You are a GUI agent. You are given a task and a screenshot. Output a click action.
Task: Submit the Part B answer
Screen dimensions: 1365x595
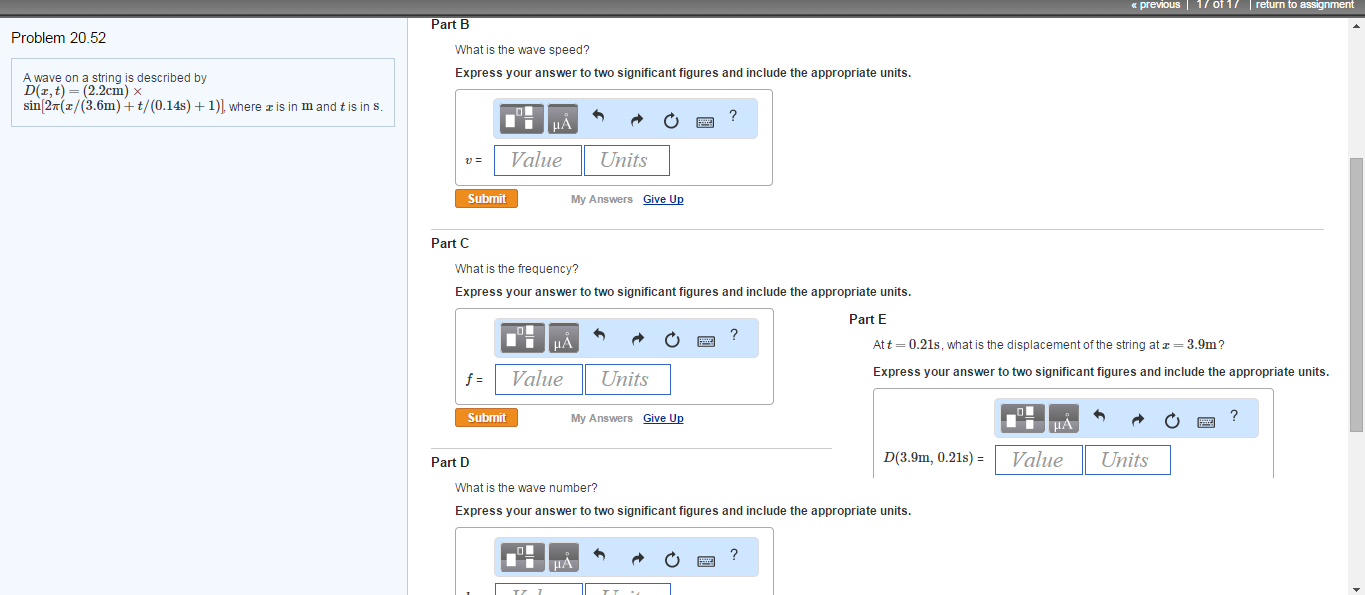486,198
